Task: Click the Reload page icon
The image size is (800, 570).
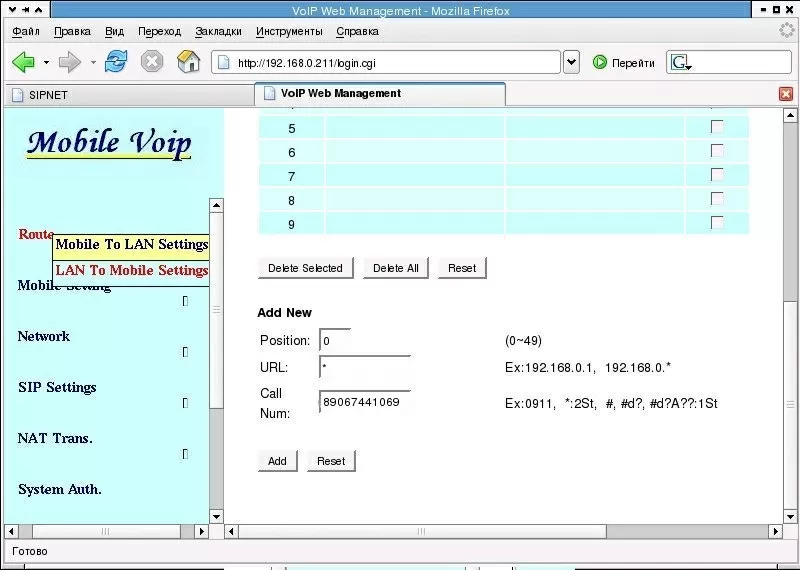Action: pos(116,62)
